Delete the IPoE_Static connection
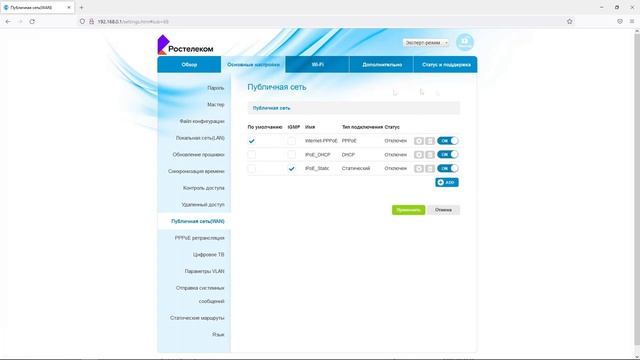Viewport: 640px width, 360px height. 430,169
